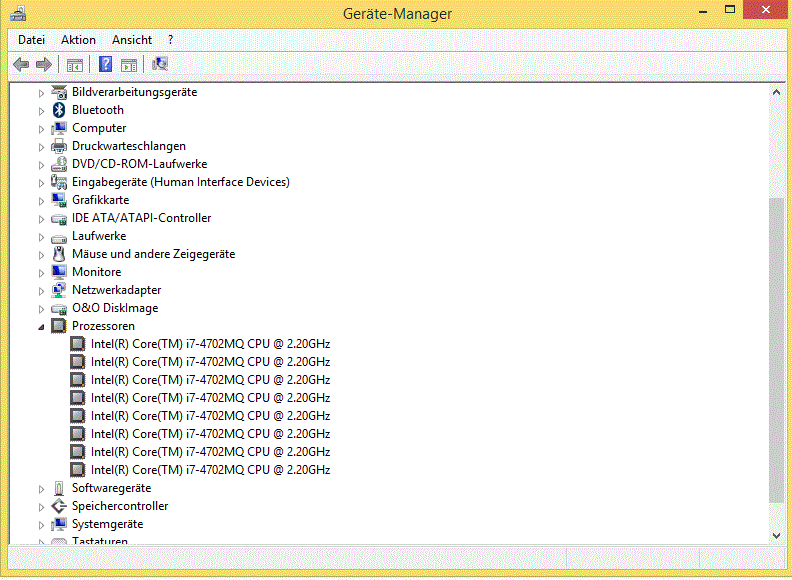The image size is (792, 580).
Task: Click the vertical scrollbar down arrow
Action: [x=776, y=536]
